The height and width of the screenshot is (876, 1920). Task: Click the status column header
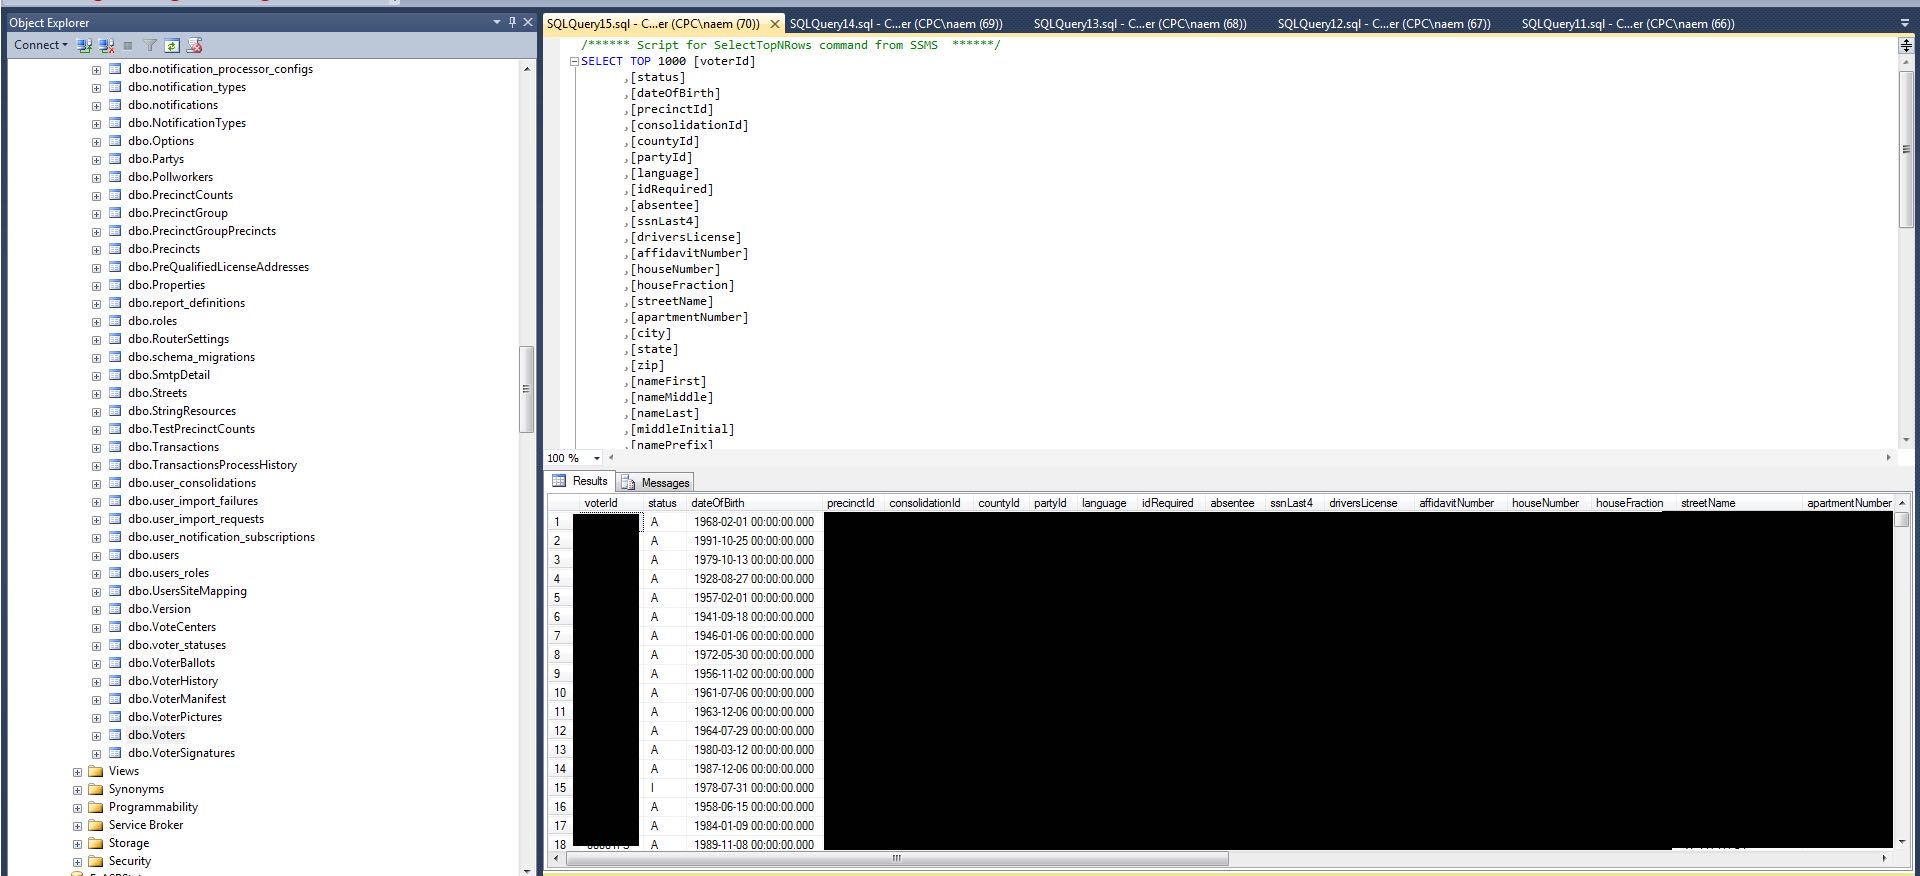[666, 503]
